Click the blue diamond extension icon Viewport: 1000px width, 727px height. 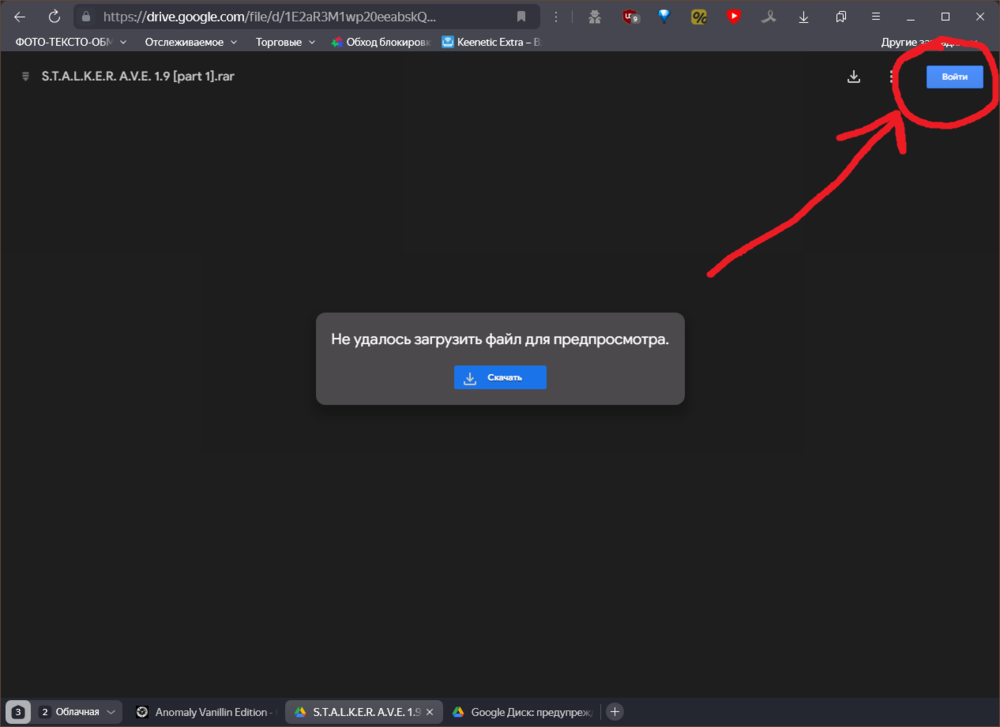664,17
